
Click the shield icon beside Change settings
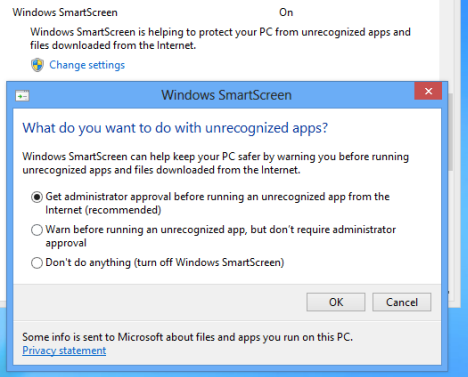click(37, 65)
